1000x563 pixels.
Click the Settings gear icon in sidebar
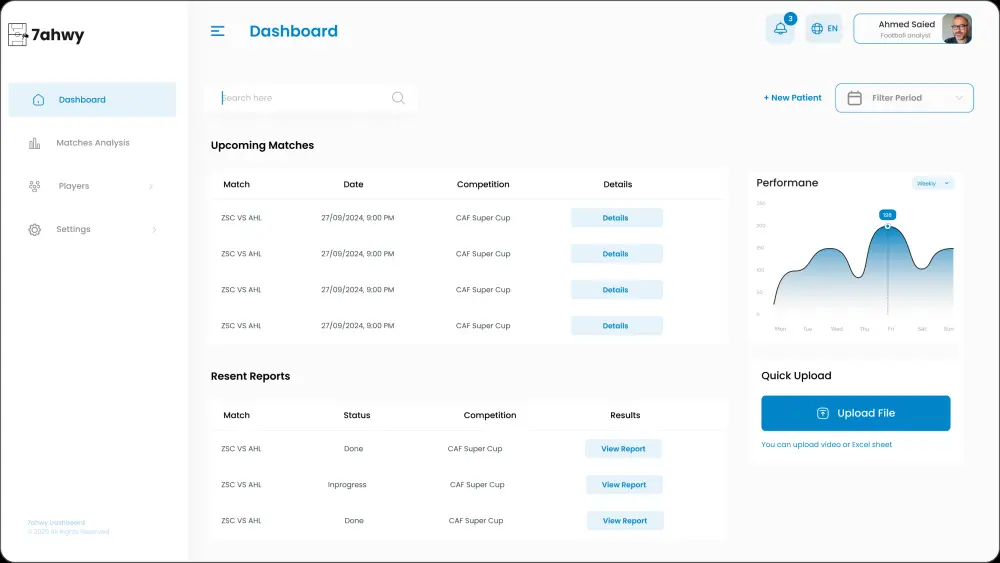pyautogui.click(x=34, y=230)
